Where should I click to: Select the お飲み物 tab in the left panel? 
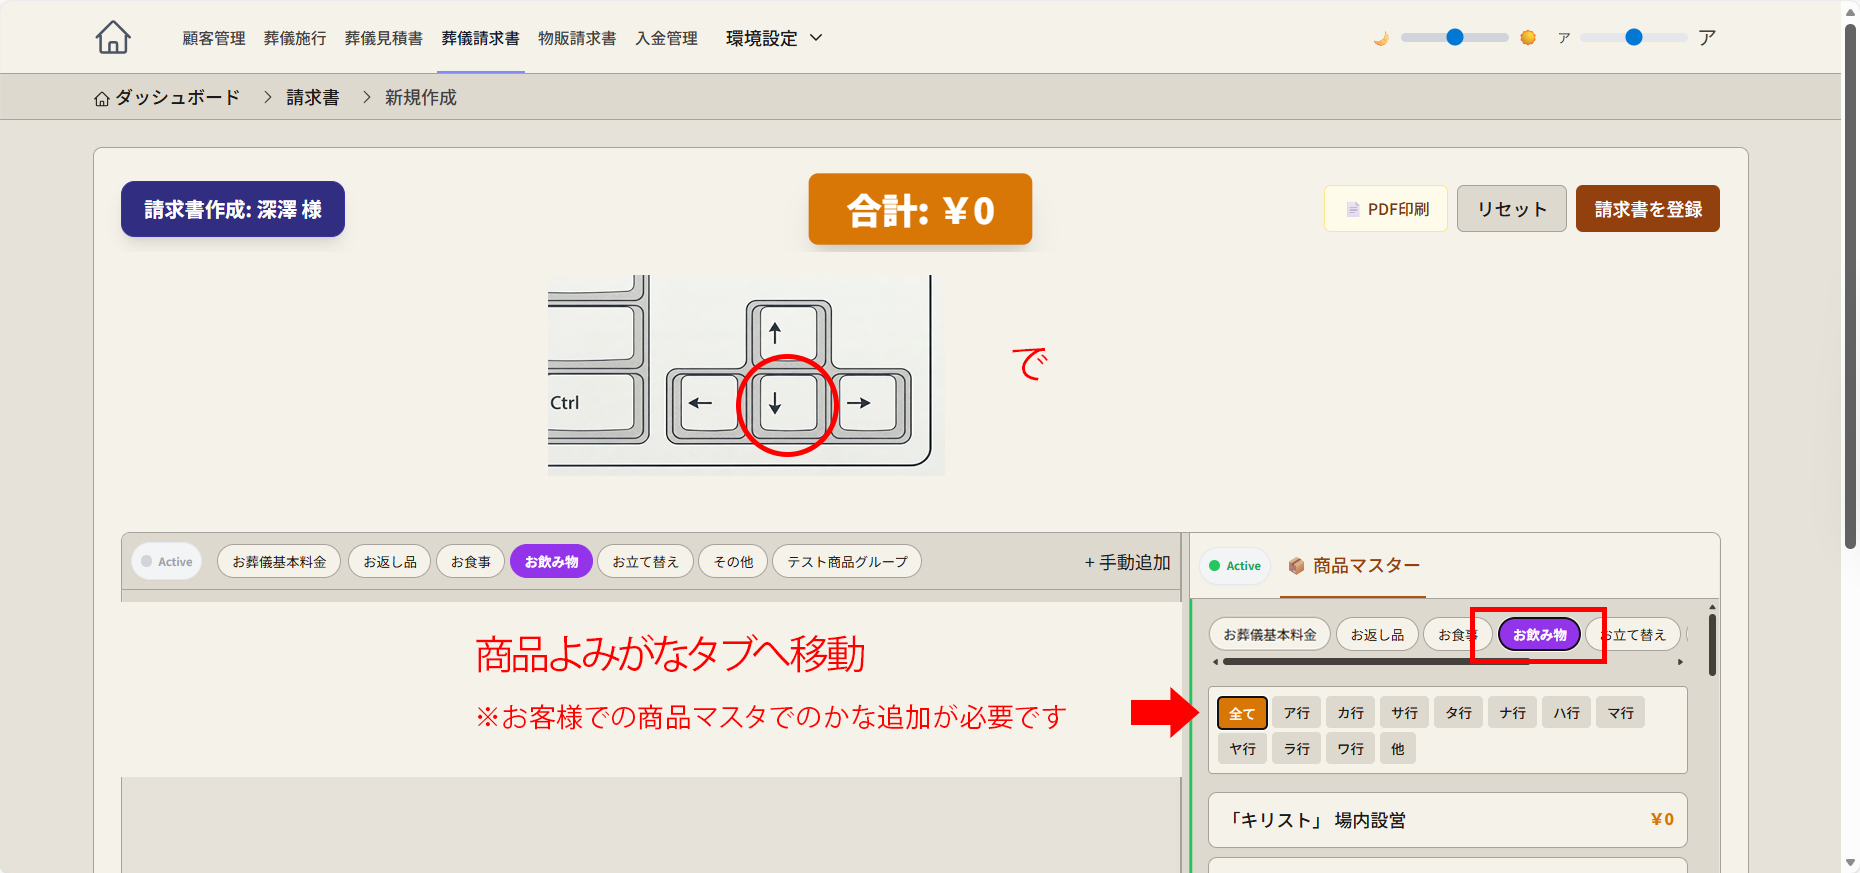point(552,562)
